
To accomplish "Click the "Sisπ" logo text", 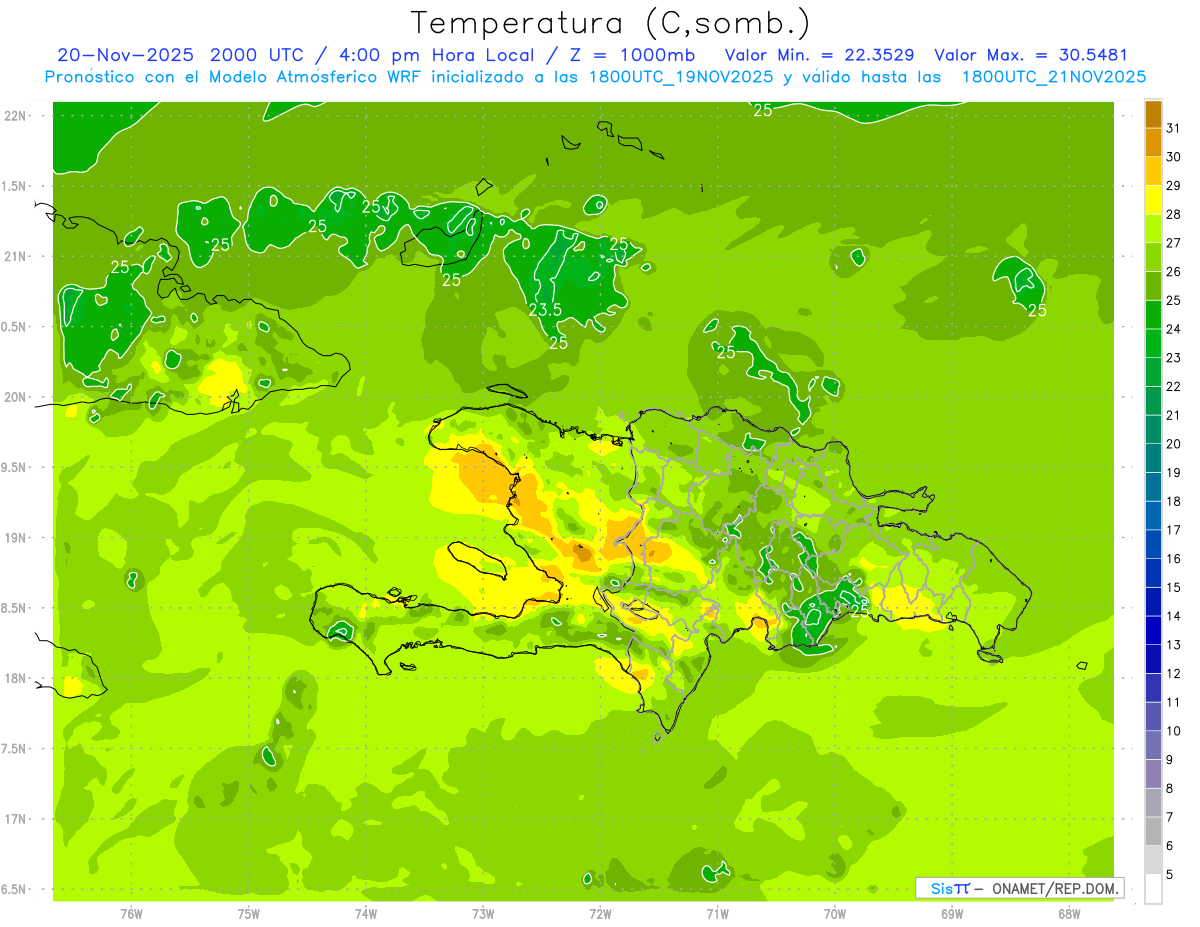I will click(x=950, y=888).
